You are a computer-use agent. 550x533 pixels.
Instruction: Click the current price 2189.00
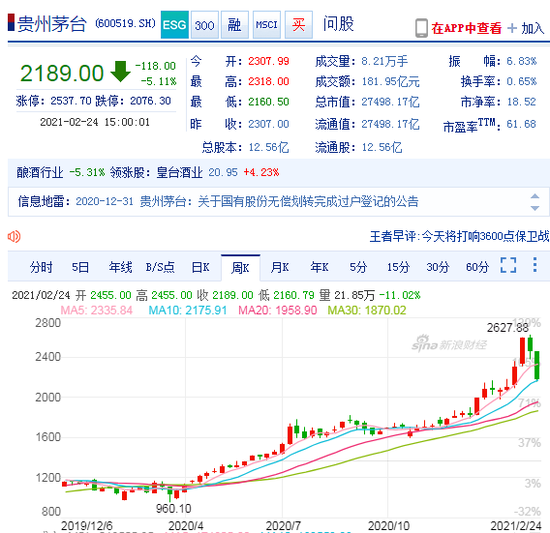click(62, 73)
